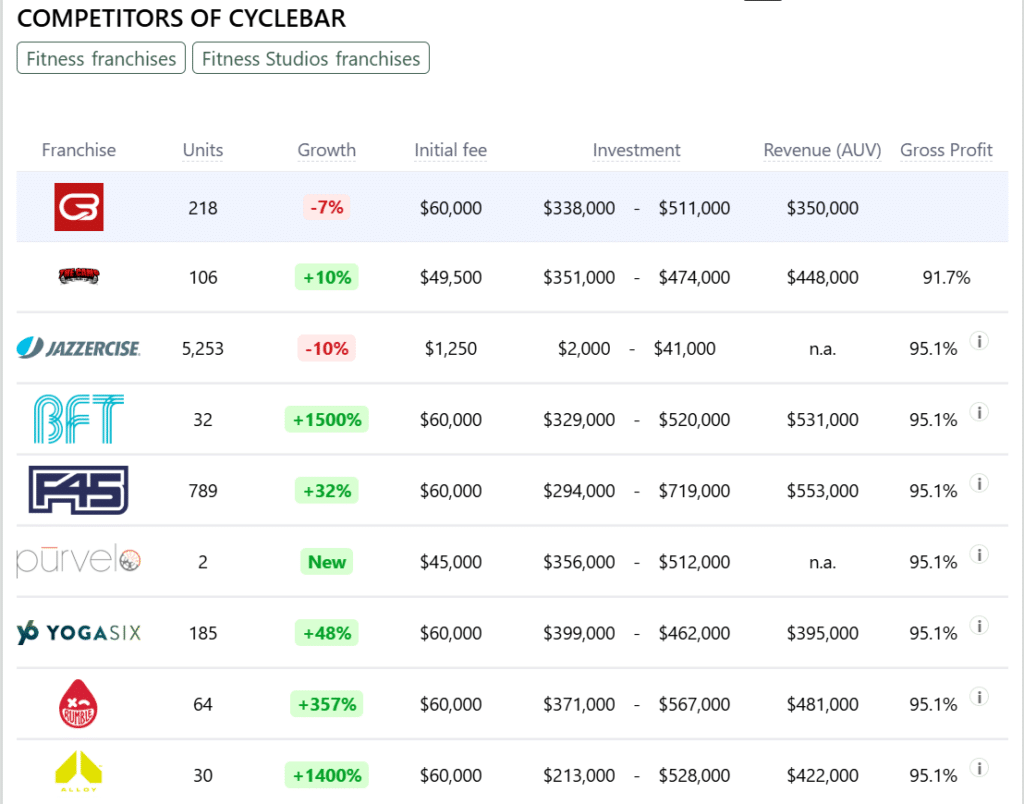Screen dimensions: 1024x804
Task: Click the Franchise column header
Action: (x=78, y=150)
